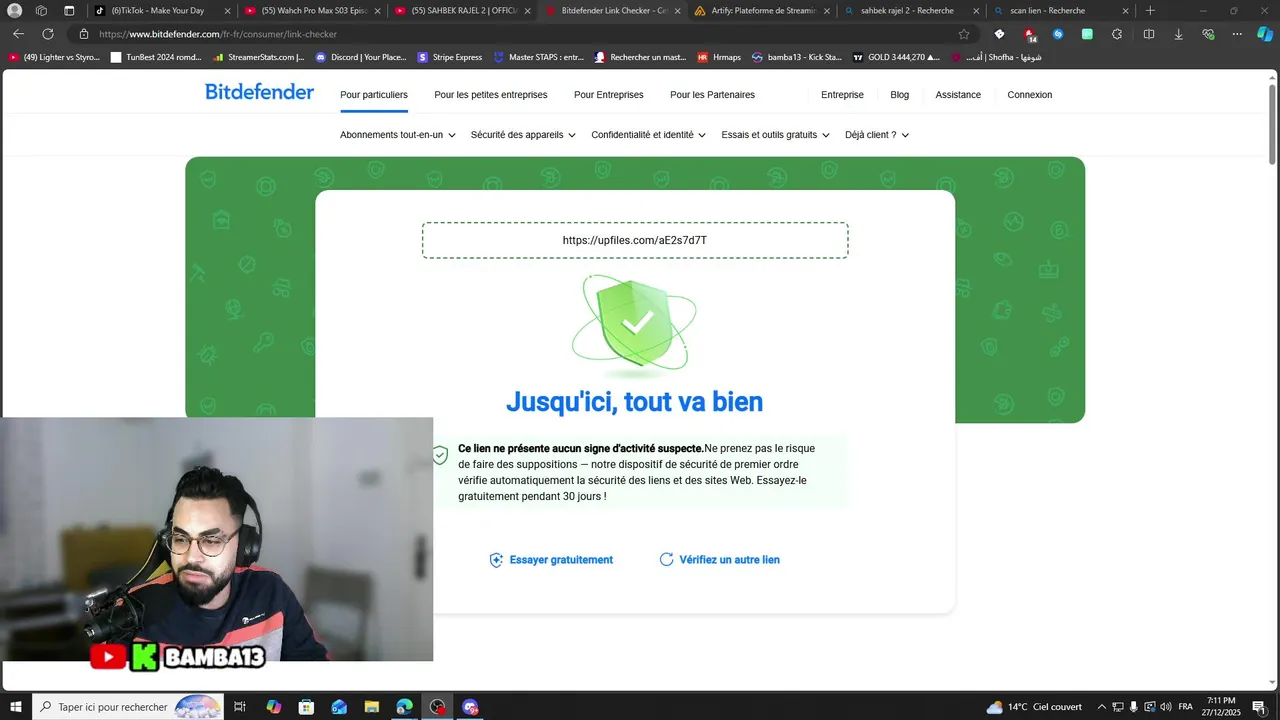Go to Pour les Partenaires section
Screen dimensions: 1280x720
click(x=712, y=95)
